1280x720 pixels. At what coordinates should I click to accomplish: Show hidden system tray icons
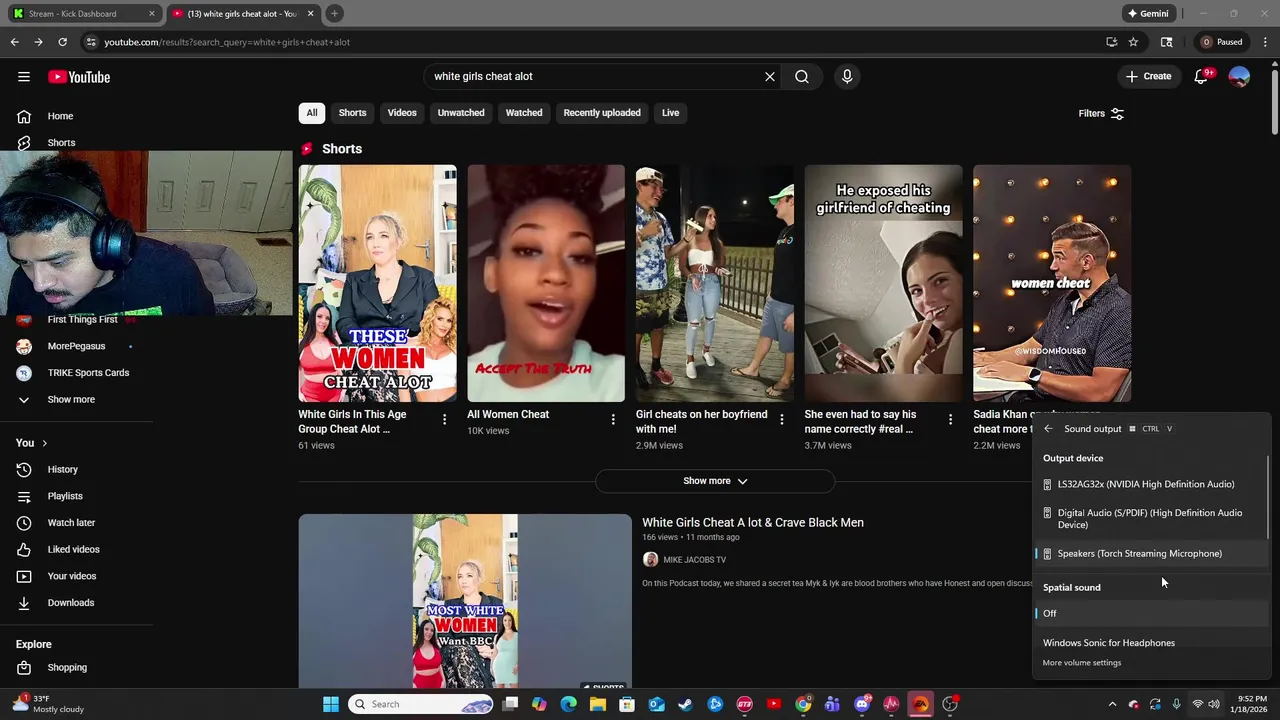1111,704
